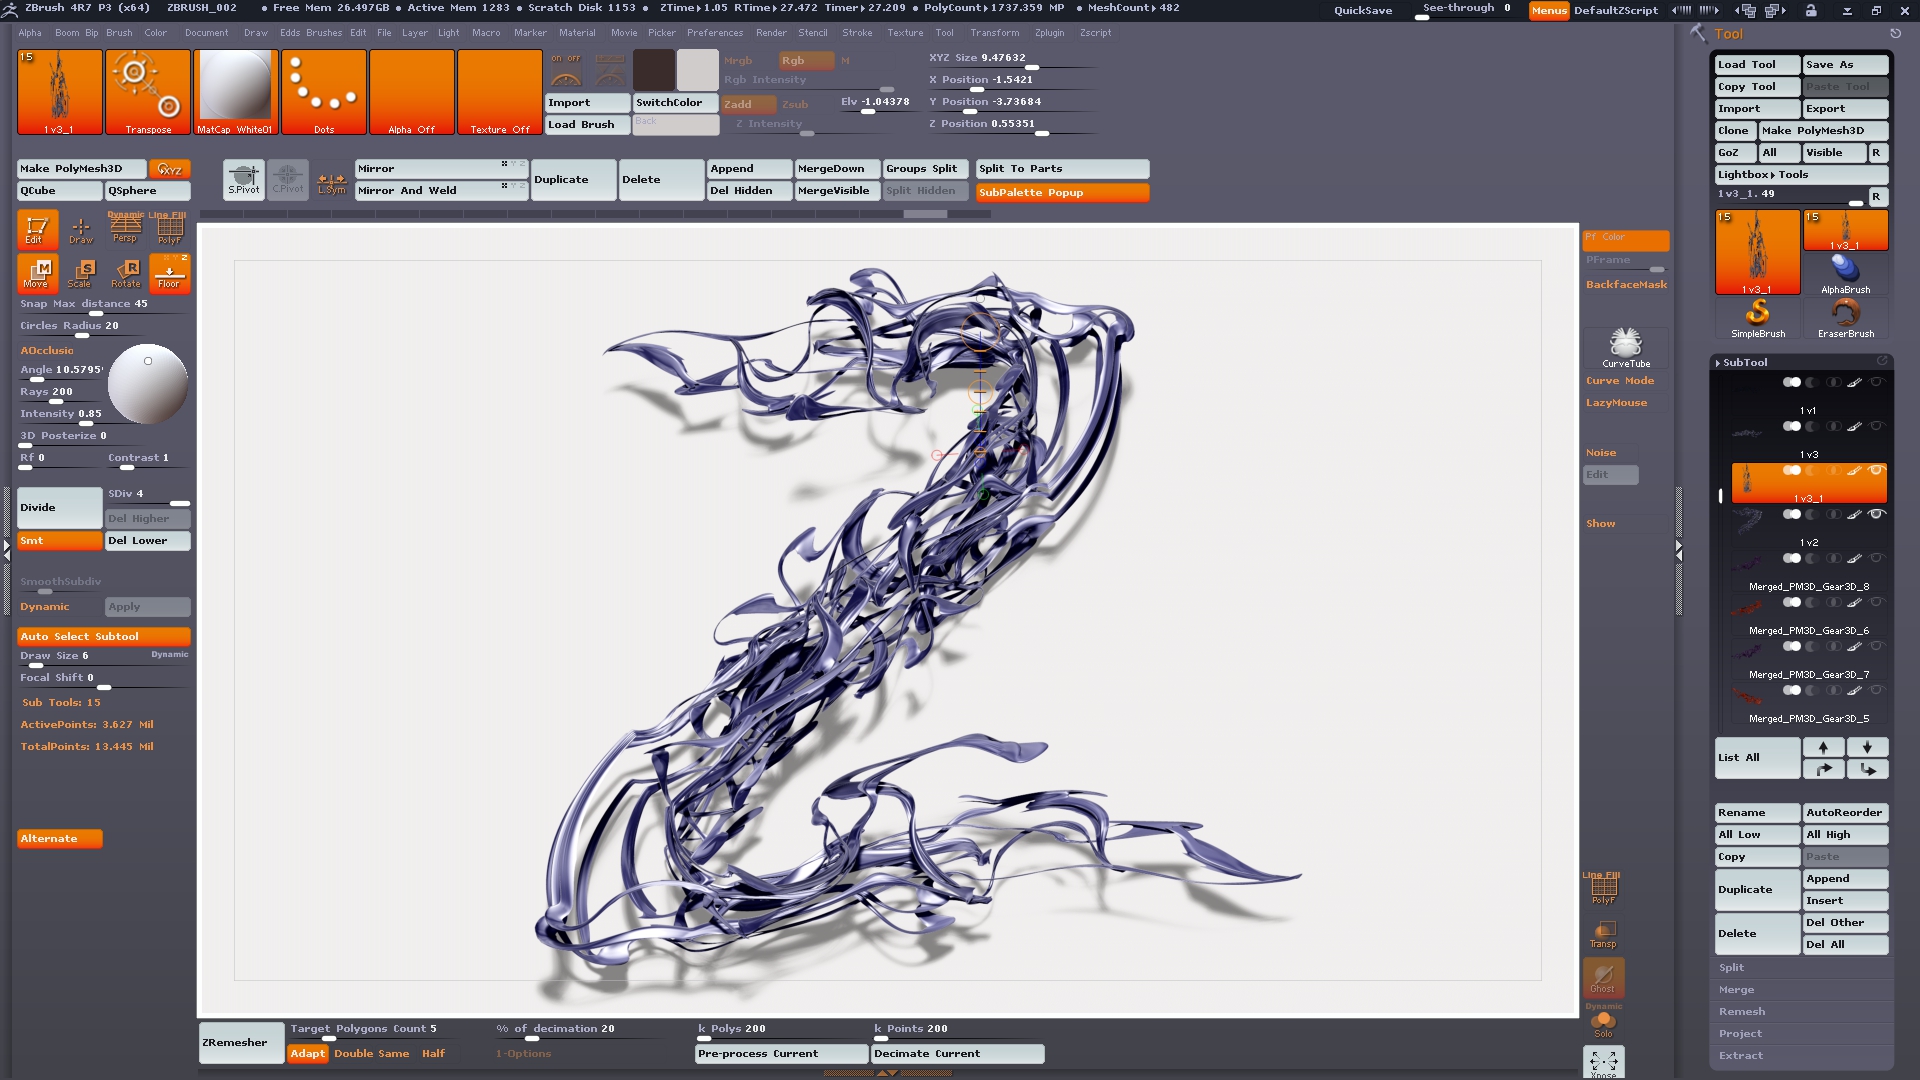Collapse the SubTool panel header
Viewport: 1920px width, 1080px height.
[x=1744, y=362]
